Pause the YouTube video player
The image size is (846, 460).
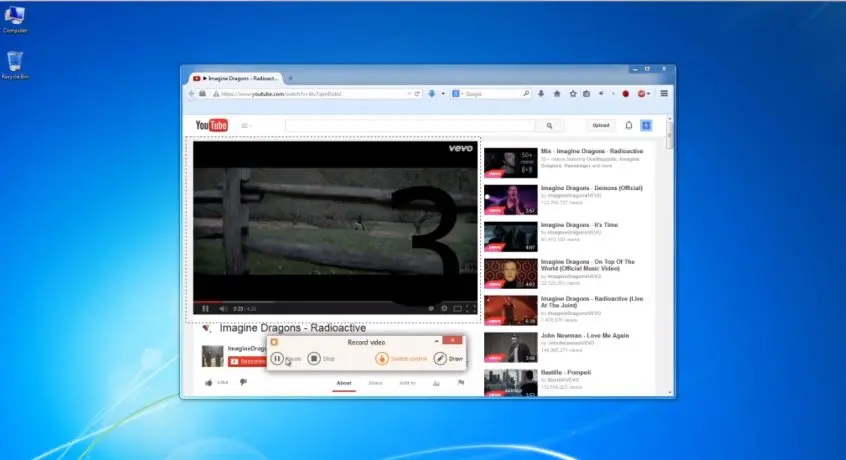click(205, 308)
